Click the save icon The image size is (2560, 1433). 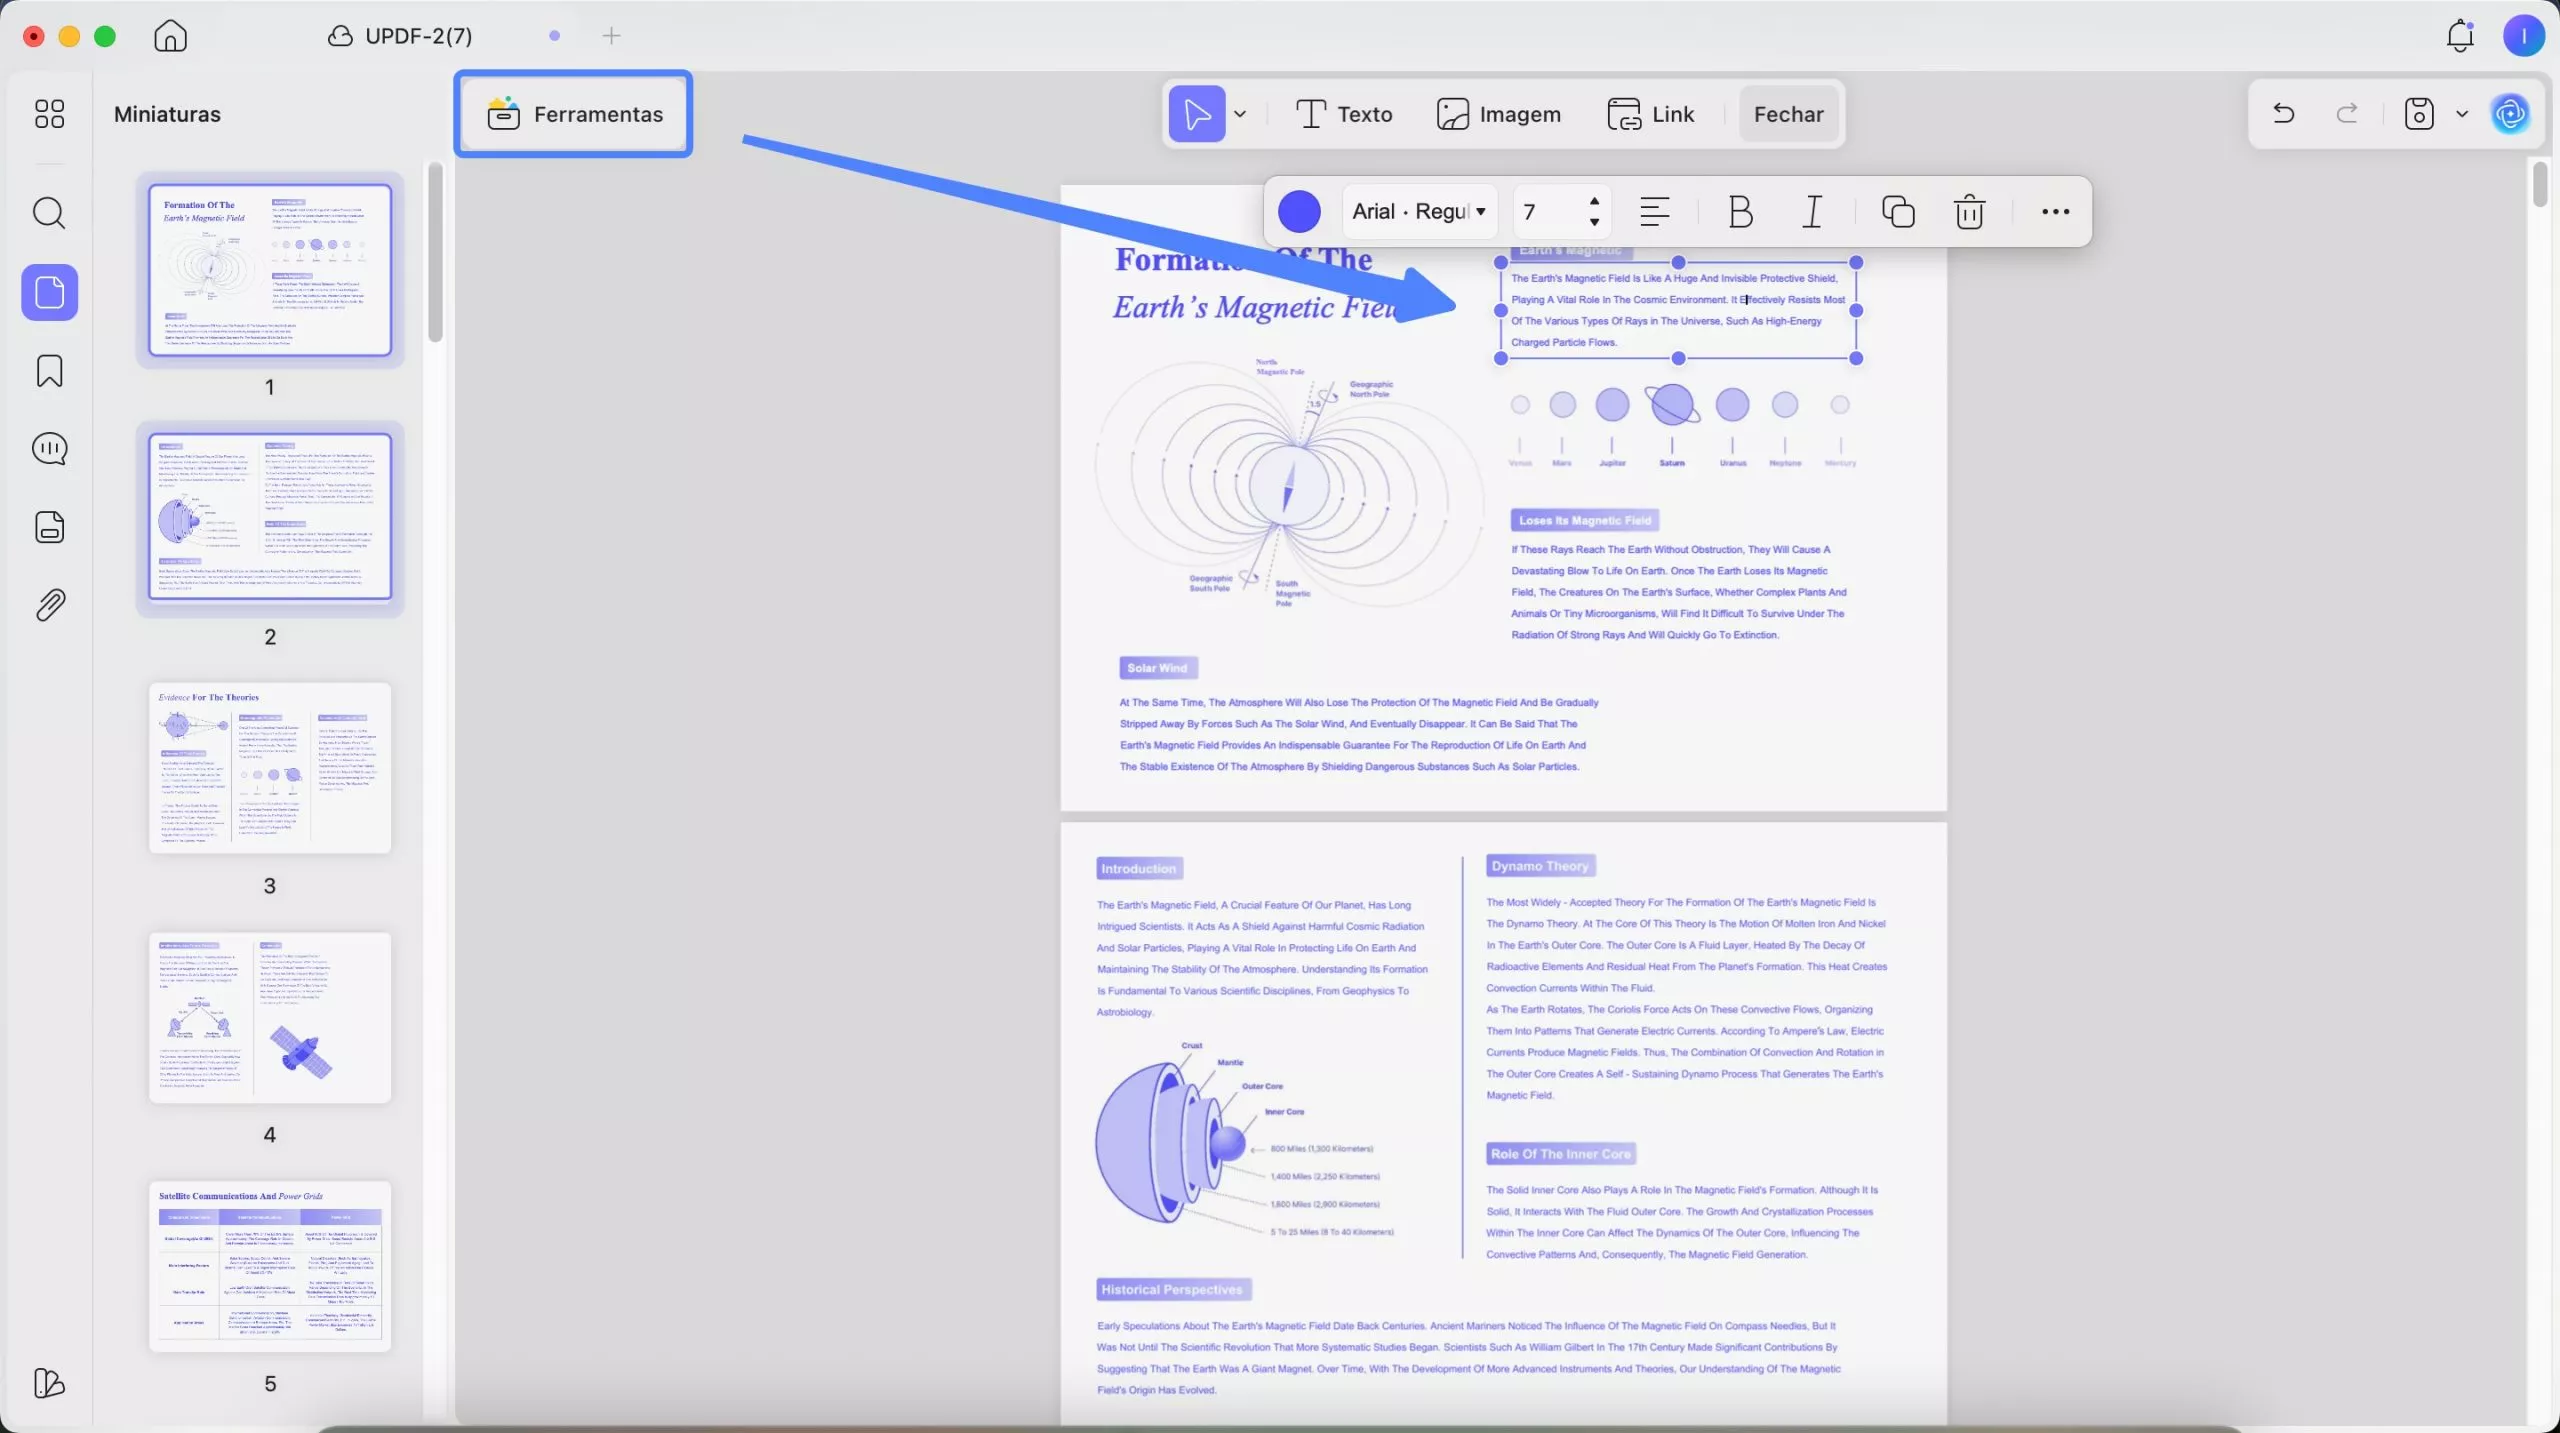[2418, 114]
